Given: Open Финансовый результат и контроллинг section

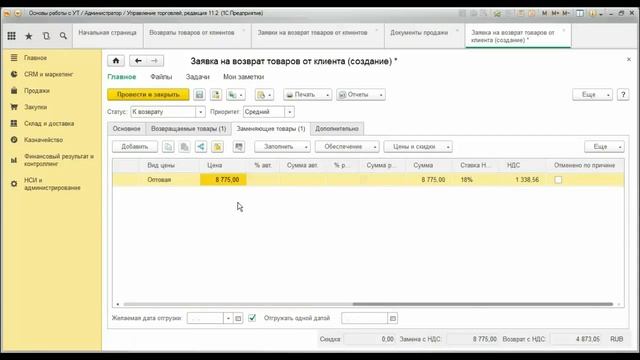Looking at the screenshot, I should click(x=58, y=160).
